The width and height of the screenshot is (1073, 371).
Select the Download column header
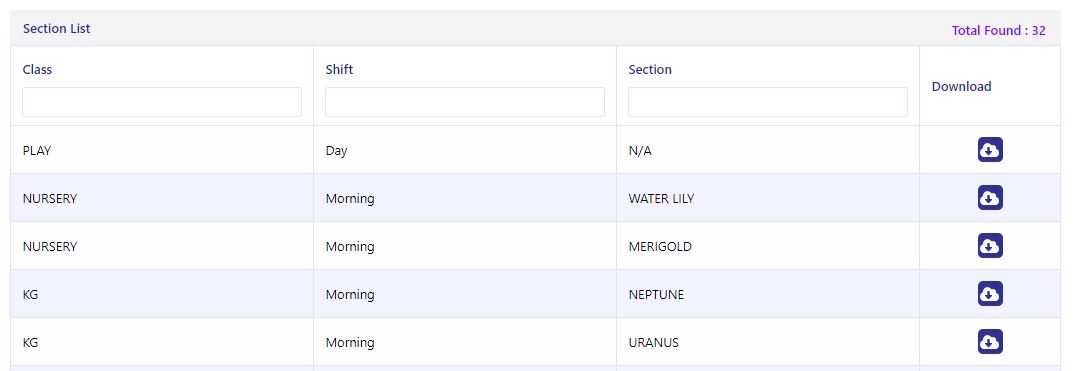click(961, 86)
